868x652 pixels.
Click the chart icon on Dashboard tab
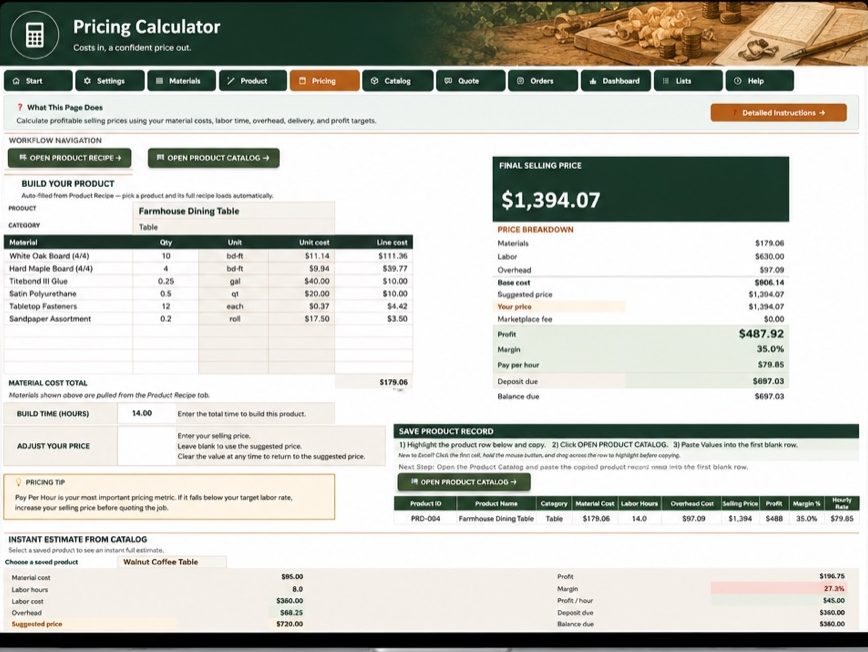click(593, 81)
